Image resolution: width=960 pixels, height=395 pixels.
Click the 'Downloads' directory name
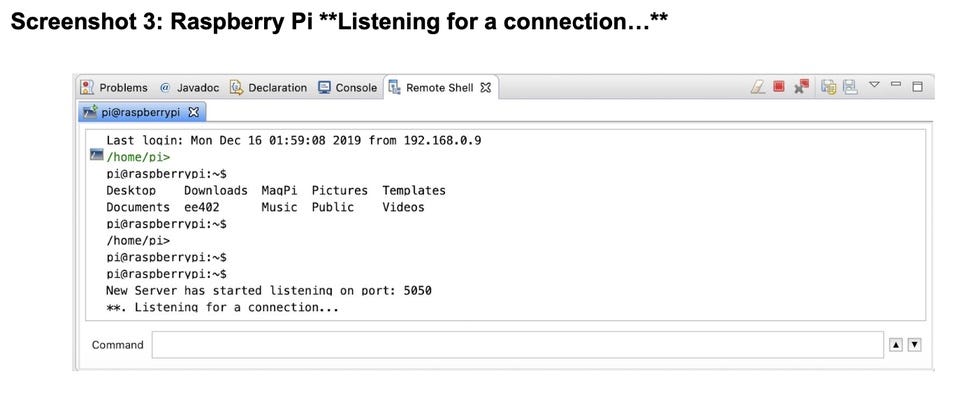[x=216, y=190]
